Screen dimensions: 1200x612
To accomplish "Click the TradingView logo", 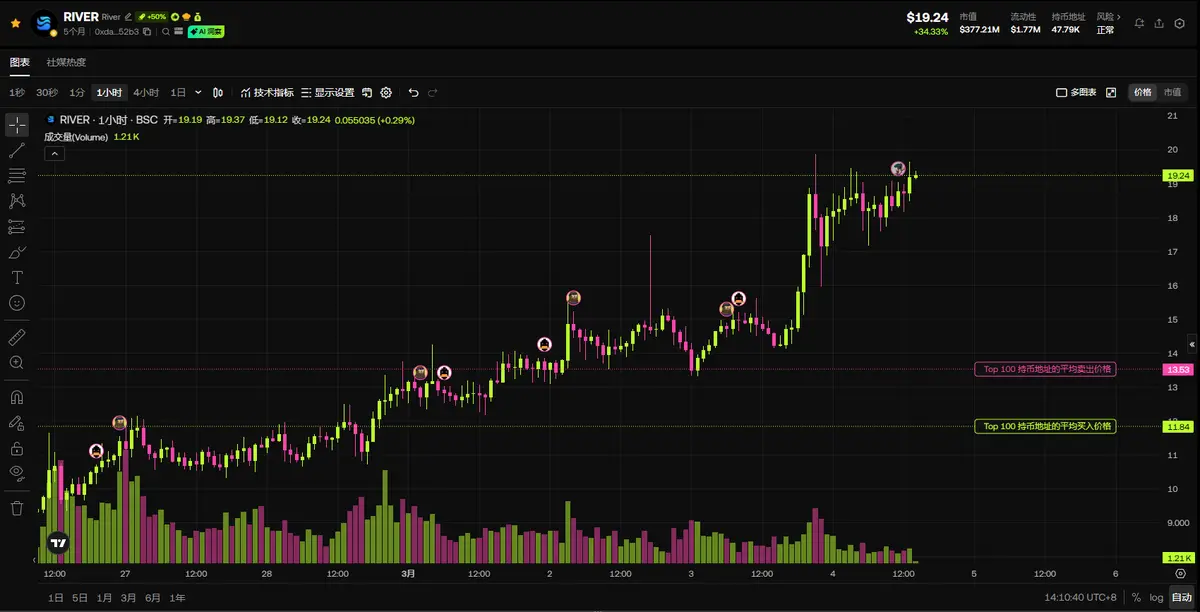I will click(59, 543).
